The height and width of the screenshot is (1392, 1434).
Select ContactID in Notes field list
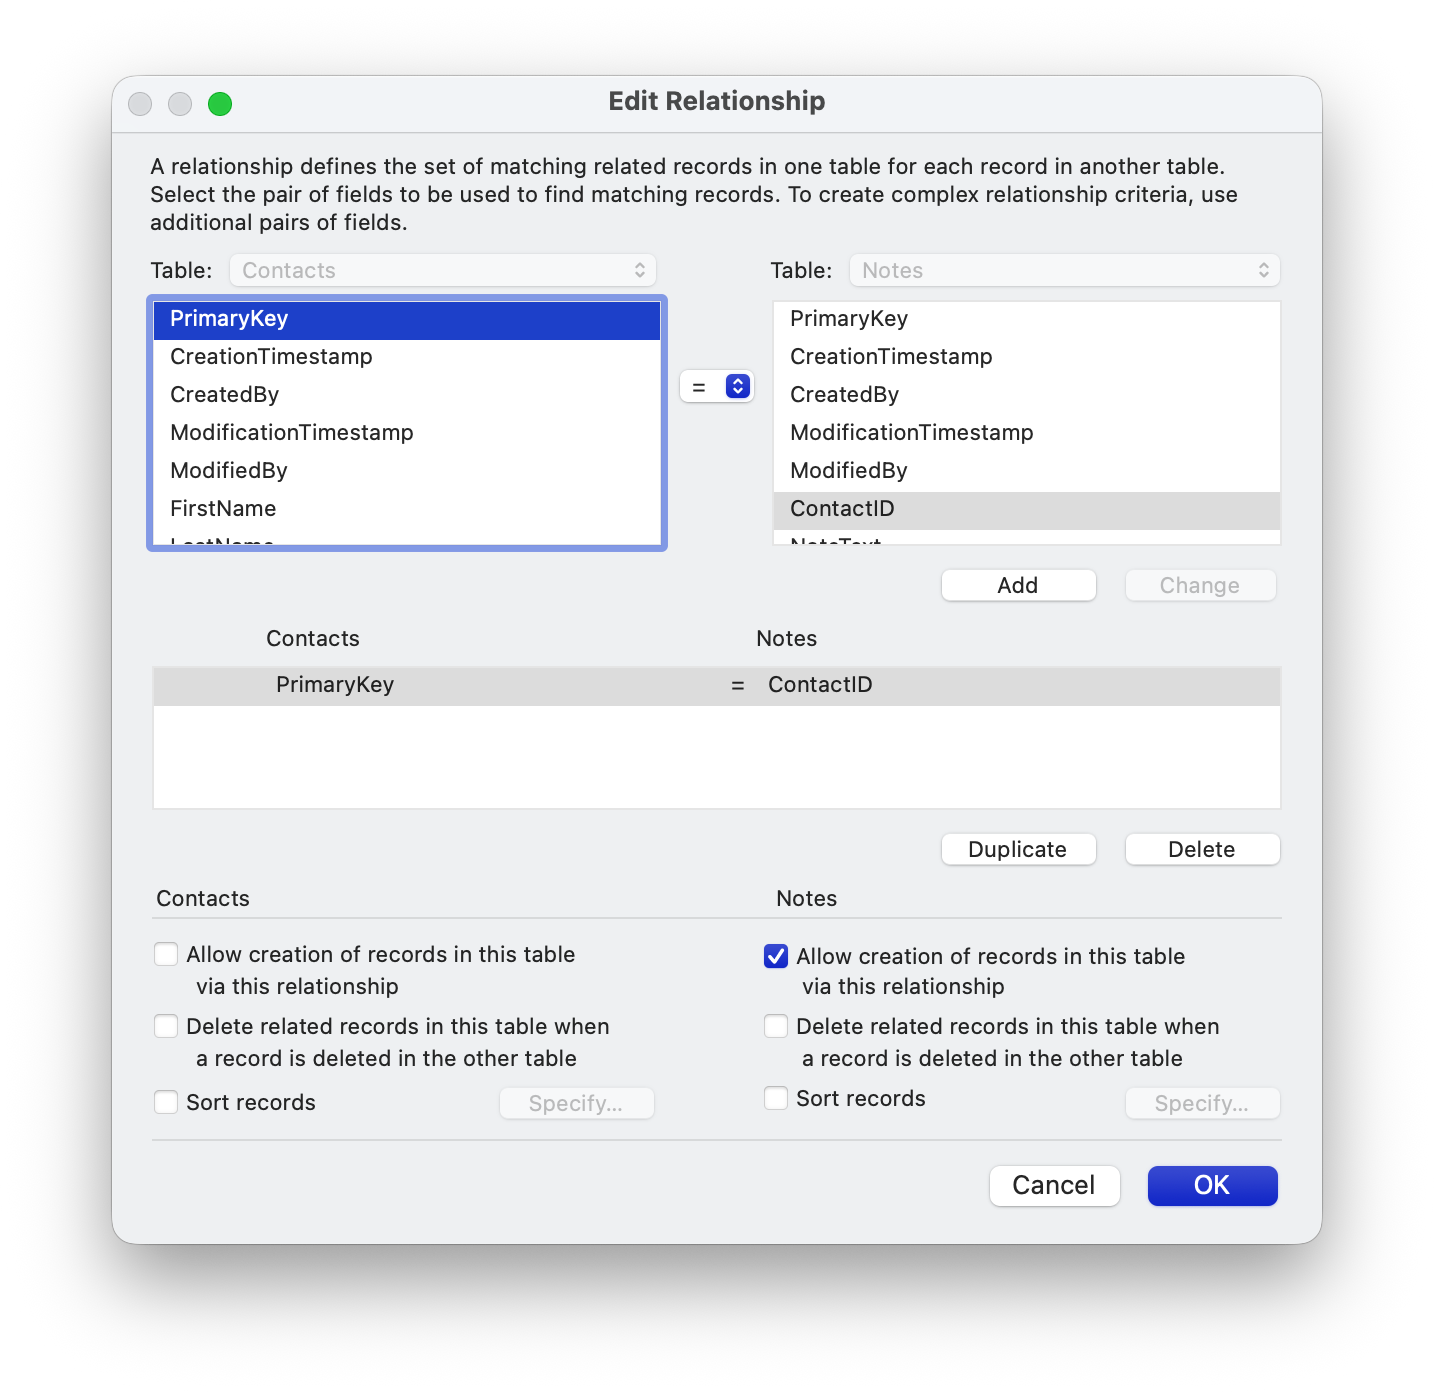point(1027,510)
